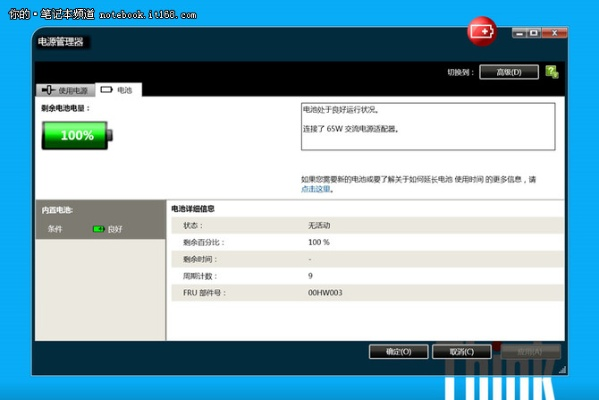Viewport: 599px width, 400px height.
Task: Click the 电池详细信息 heading
Action: click(193, 209)
